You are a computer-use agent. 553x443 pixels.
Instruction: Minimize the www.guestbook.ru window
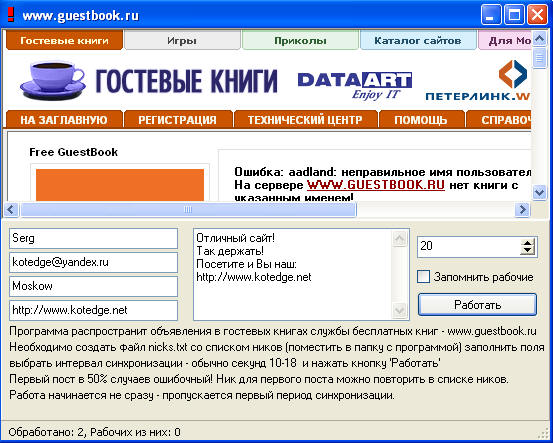491,15
